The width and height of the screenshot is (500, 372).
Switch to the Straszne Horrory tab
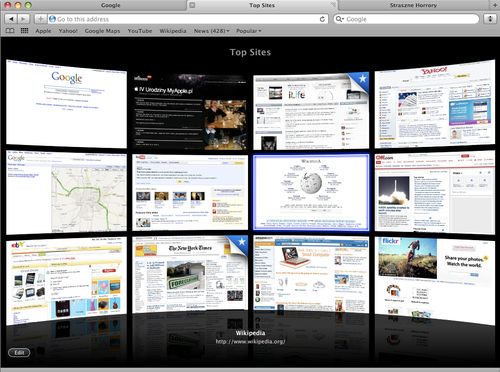(413, 5)
